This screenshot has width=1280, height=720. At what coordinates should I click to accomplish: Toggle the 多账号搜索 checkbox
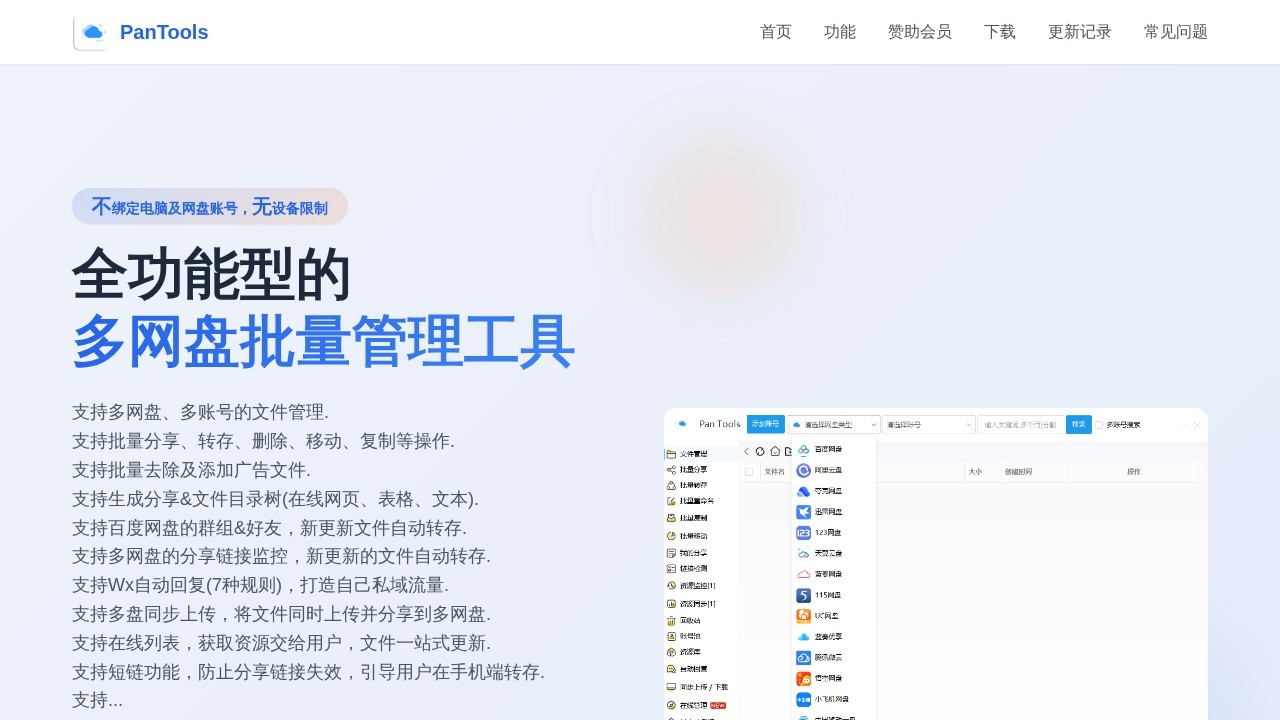coord(1099,425)
